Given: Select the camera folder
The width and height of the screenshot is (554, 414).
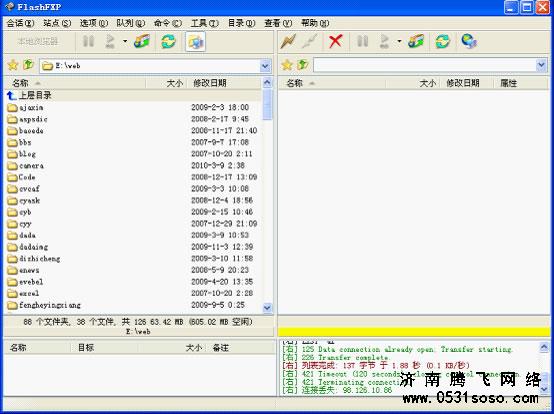Looking at the screenshot, I should 26,166.
